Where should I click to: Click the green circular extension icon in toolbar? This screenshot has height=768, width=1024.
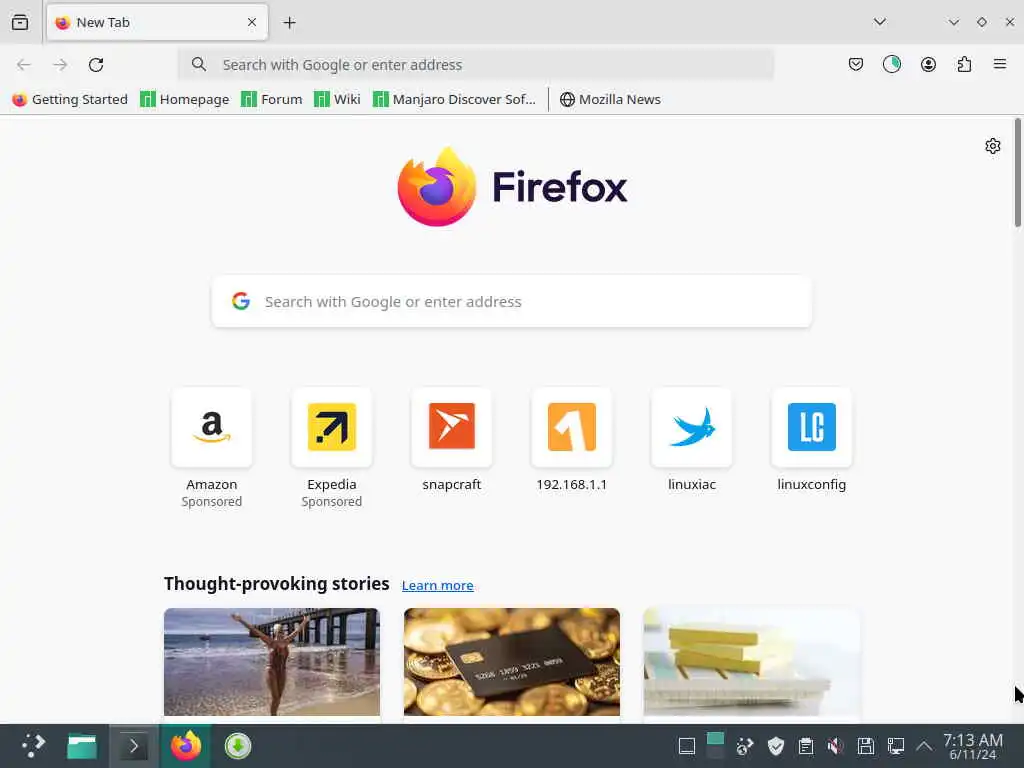point(891,64)
